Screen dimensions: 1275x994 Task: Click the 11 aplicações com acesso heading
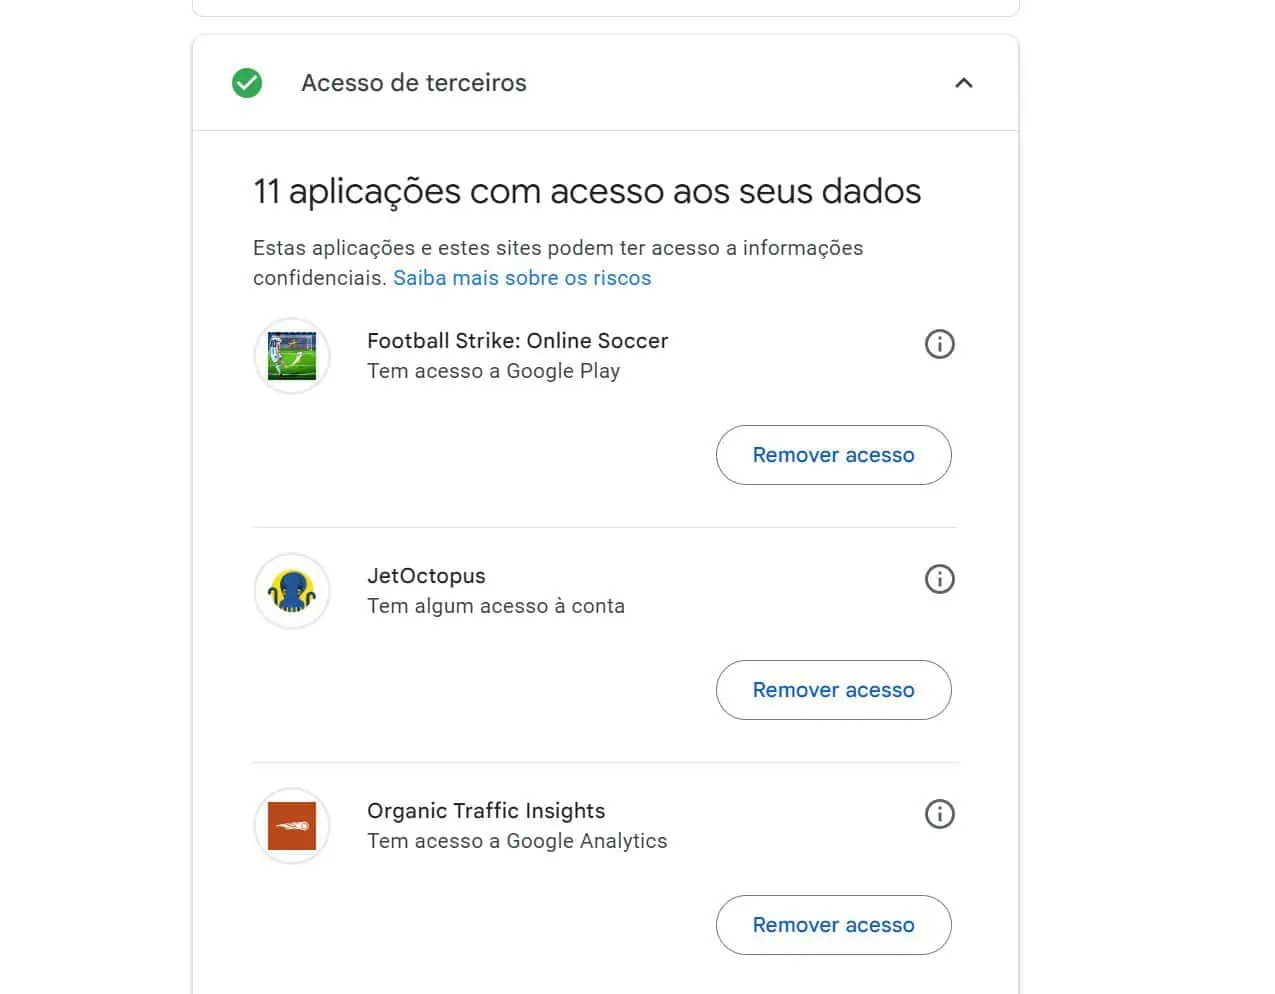[587, 191]
